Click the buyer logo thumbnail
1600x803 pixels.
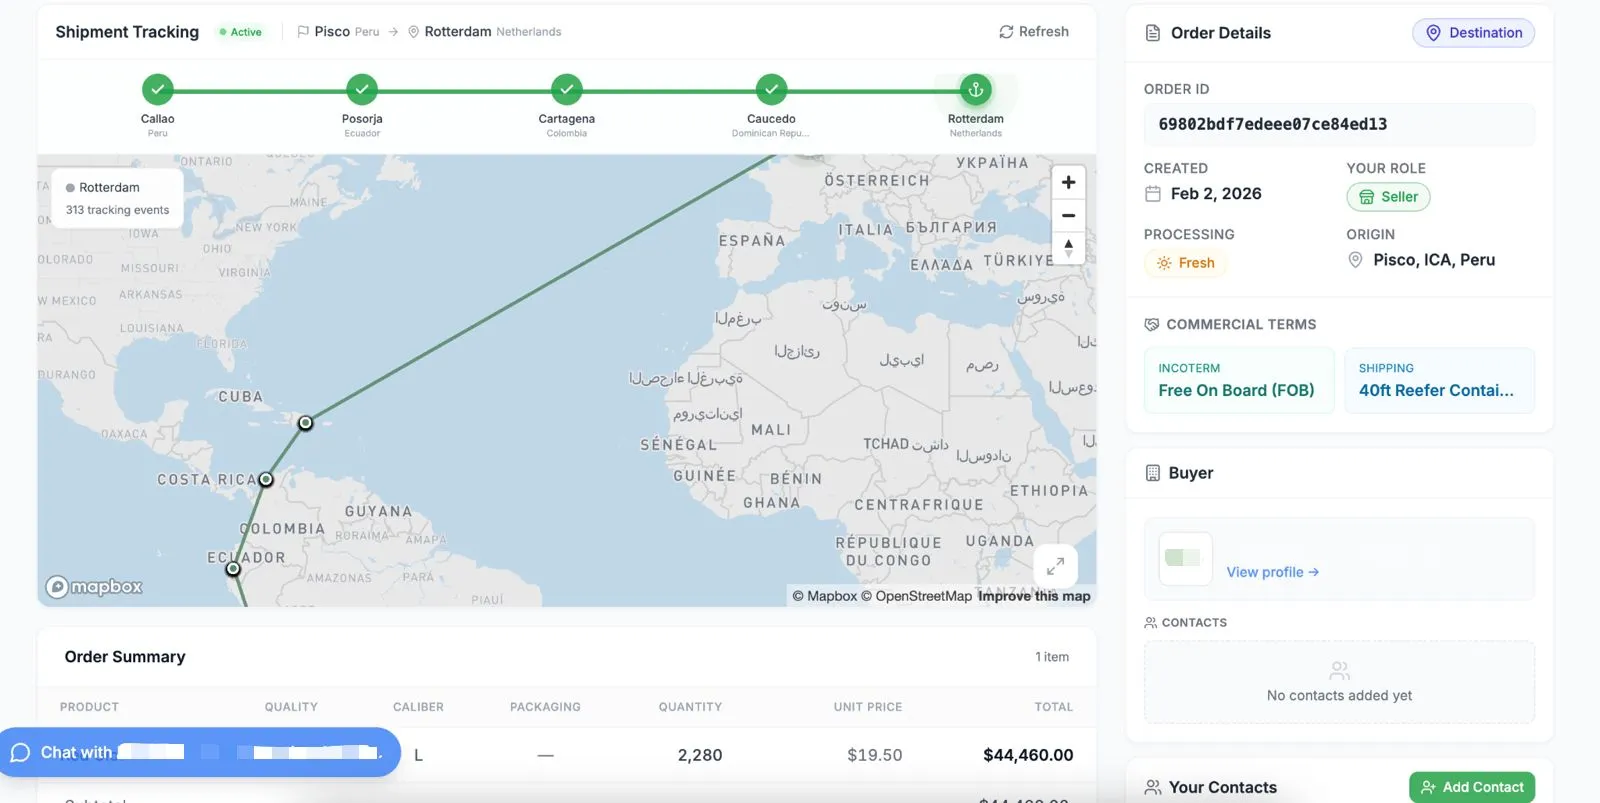pos(1185,558)
